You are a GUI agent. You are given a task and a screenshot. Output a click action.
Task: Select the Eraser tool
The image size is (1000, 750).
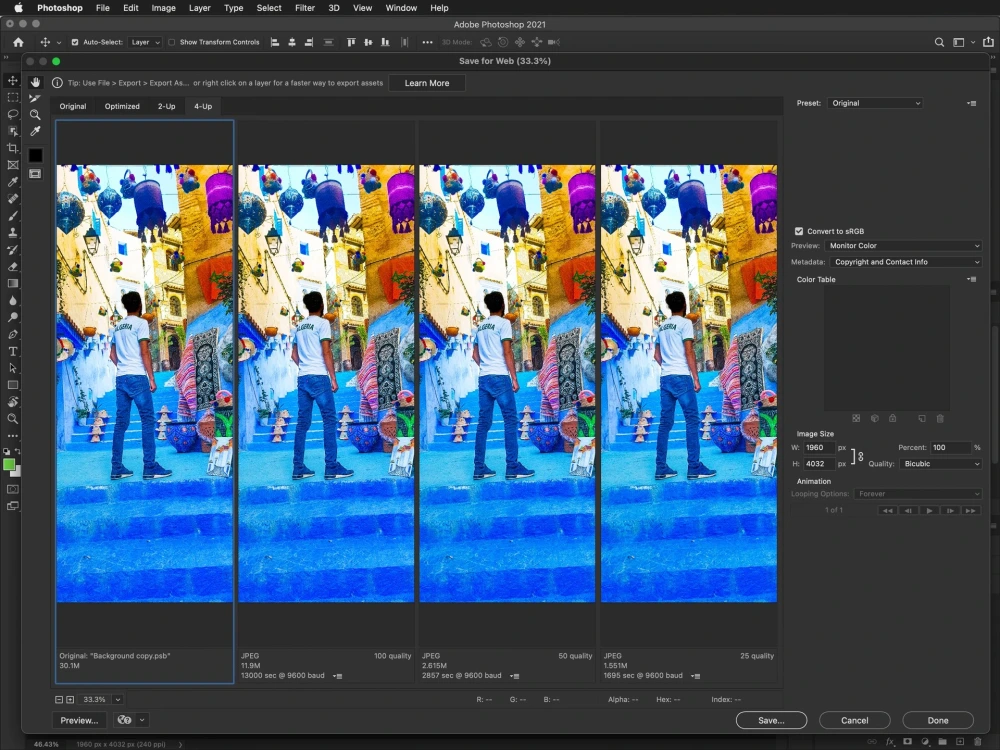[x=12, y=267]
